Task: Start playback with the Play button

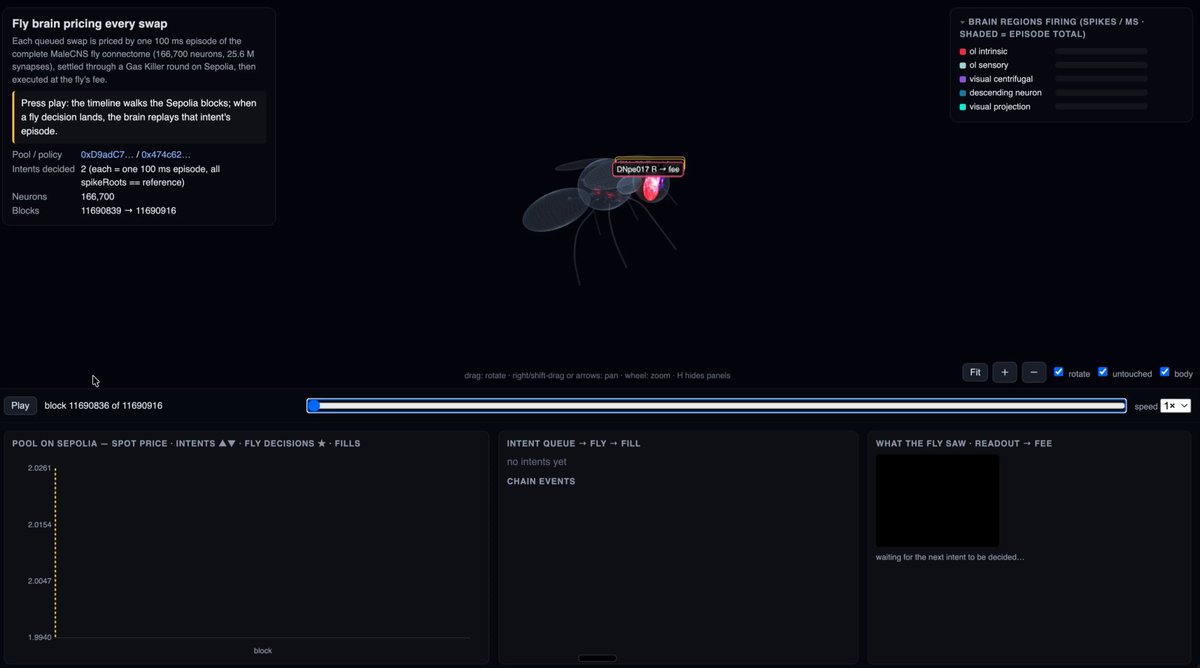Action: coord(21,406)
